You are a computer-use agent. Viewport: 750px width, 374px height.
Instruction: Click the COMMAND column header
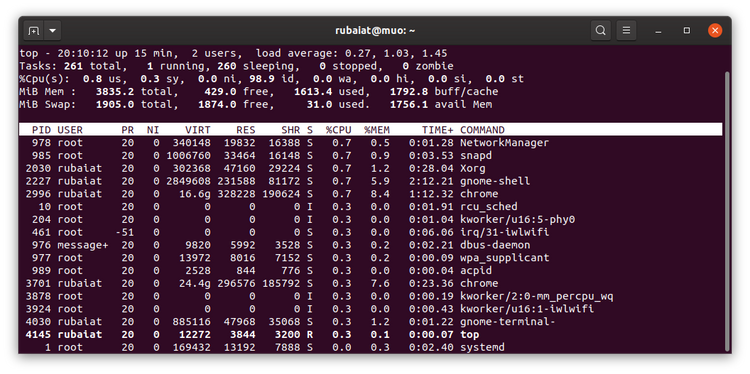pos(482,130)
